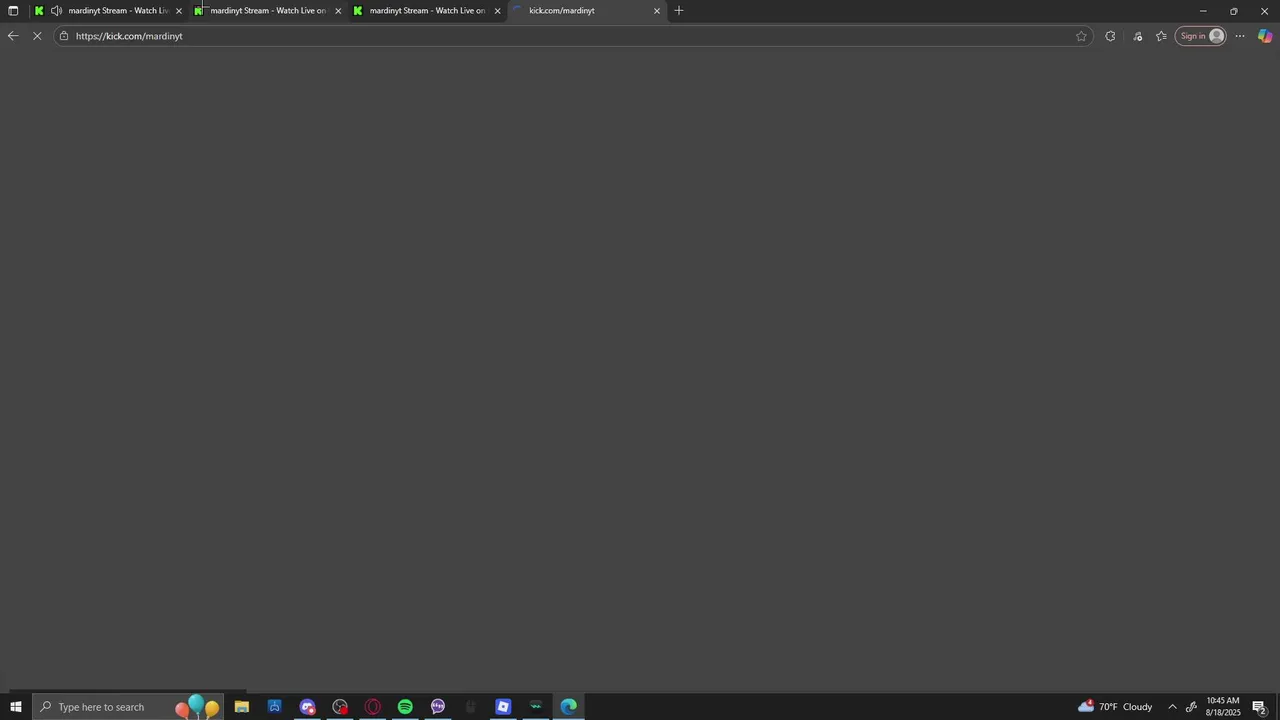
Task: Open the 70°F Cloudy weather widget
Action: (x=1115, y=707)
